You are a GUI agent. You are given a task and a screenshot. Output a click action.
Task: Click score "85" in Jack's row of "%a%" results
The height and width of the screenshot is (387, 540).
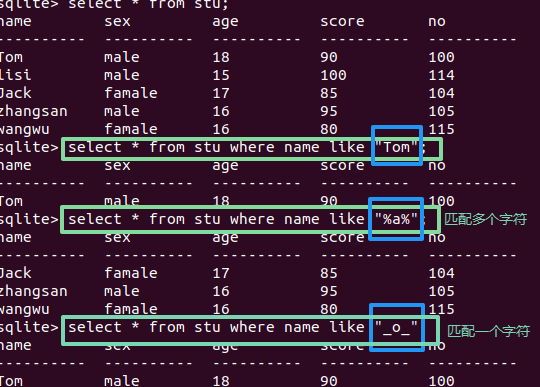point(329,273)
